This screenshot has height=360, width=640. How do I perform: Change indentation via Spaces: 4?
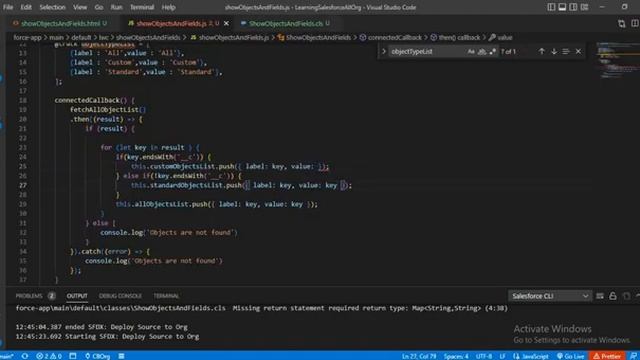(456, 356)
